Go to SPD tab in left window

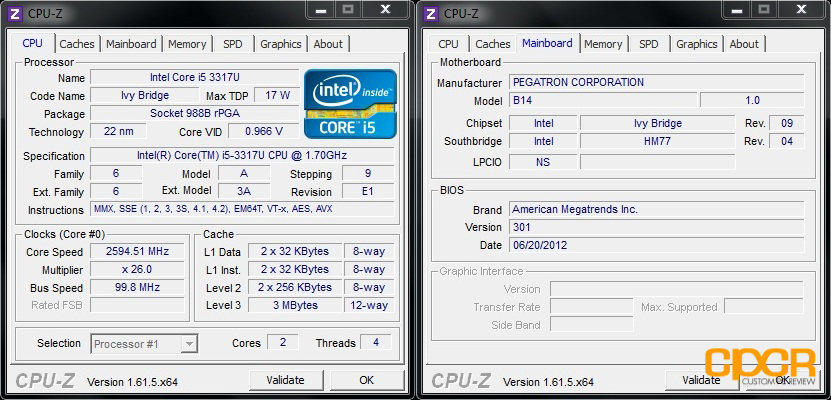click(233, 44)
